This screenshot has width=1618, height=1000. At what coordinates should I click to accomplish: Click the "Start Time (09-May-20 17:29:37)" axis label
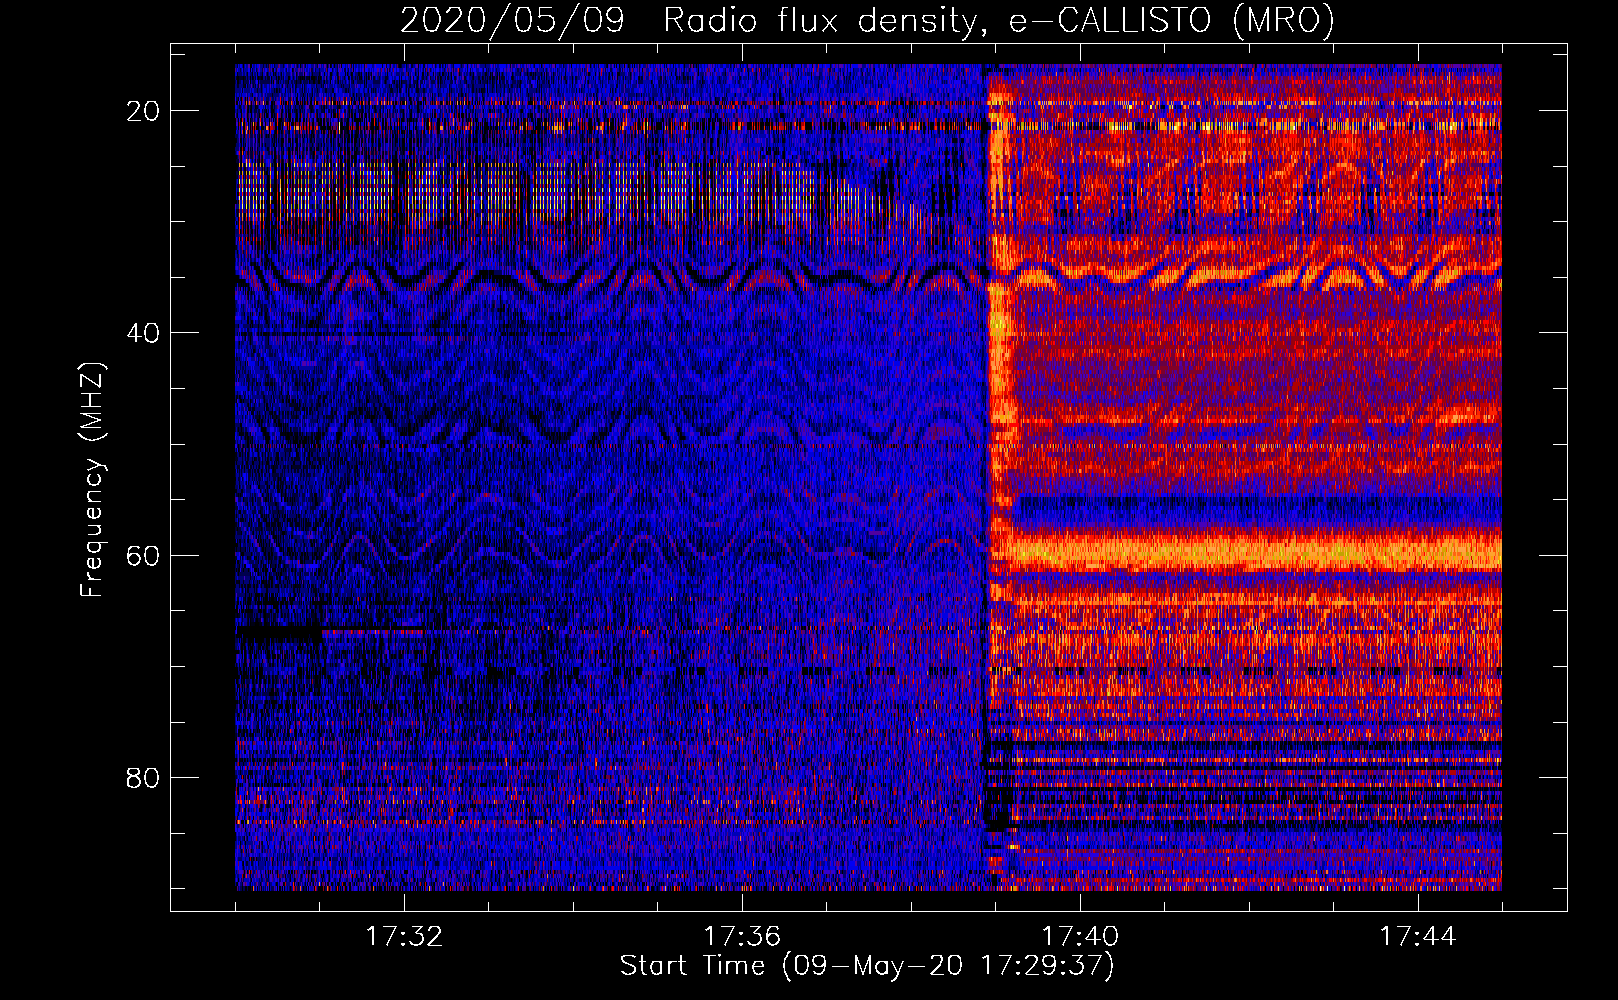pyautogui.click(x=867, y=966)
